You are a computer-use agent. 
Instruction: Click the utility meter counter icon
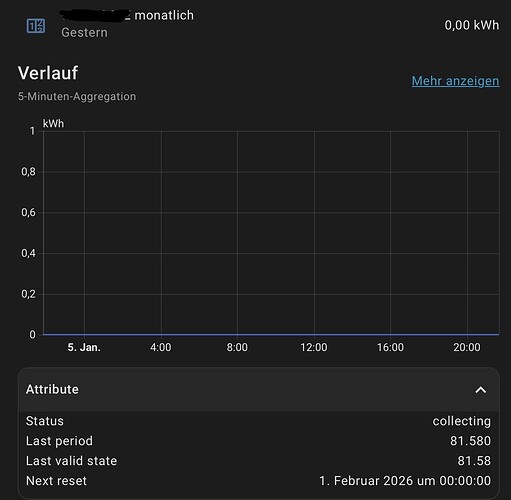pyautogui.click(x=36, y=26)
